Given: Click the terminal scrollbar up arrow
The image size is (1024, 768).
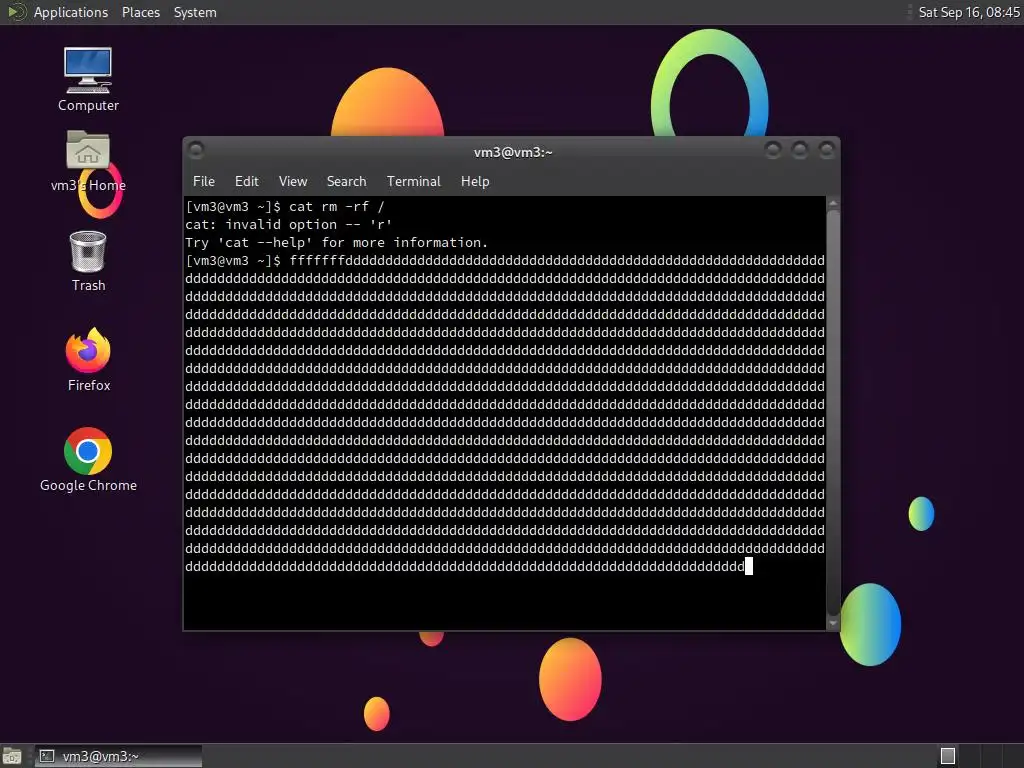Looking at the screenshot, I should (x=833, y=204).
